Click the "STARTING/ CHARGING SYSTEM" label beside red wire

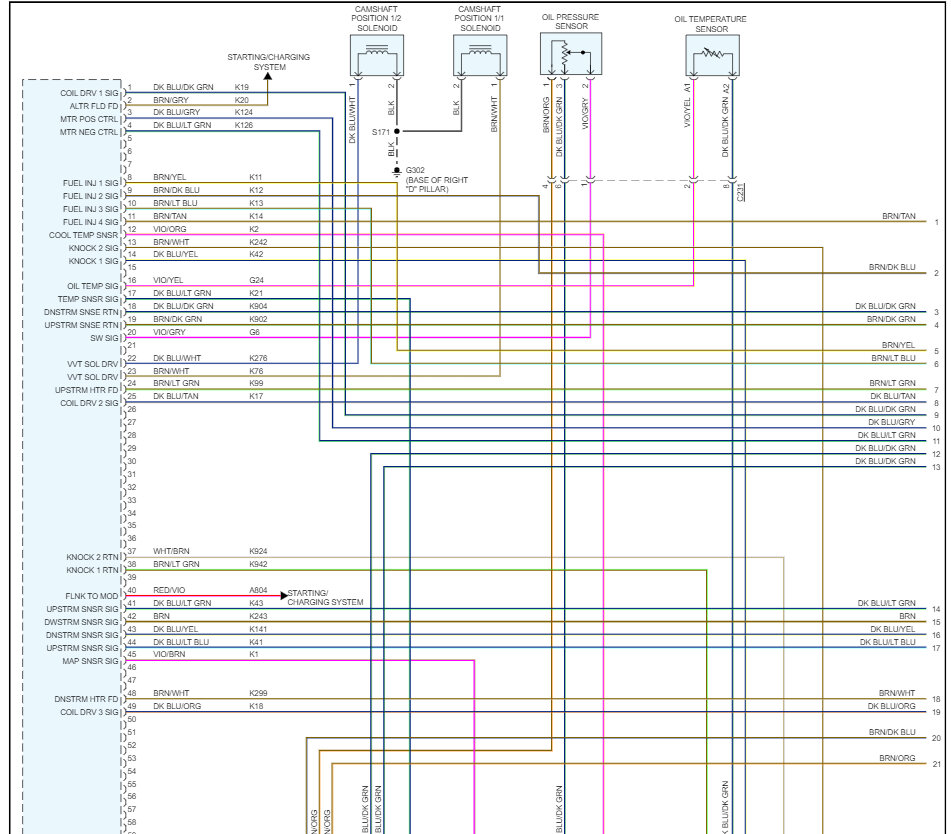click(325, 597)
